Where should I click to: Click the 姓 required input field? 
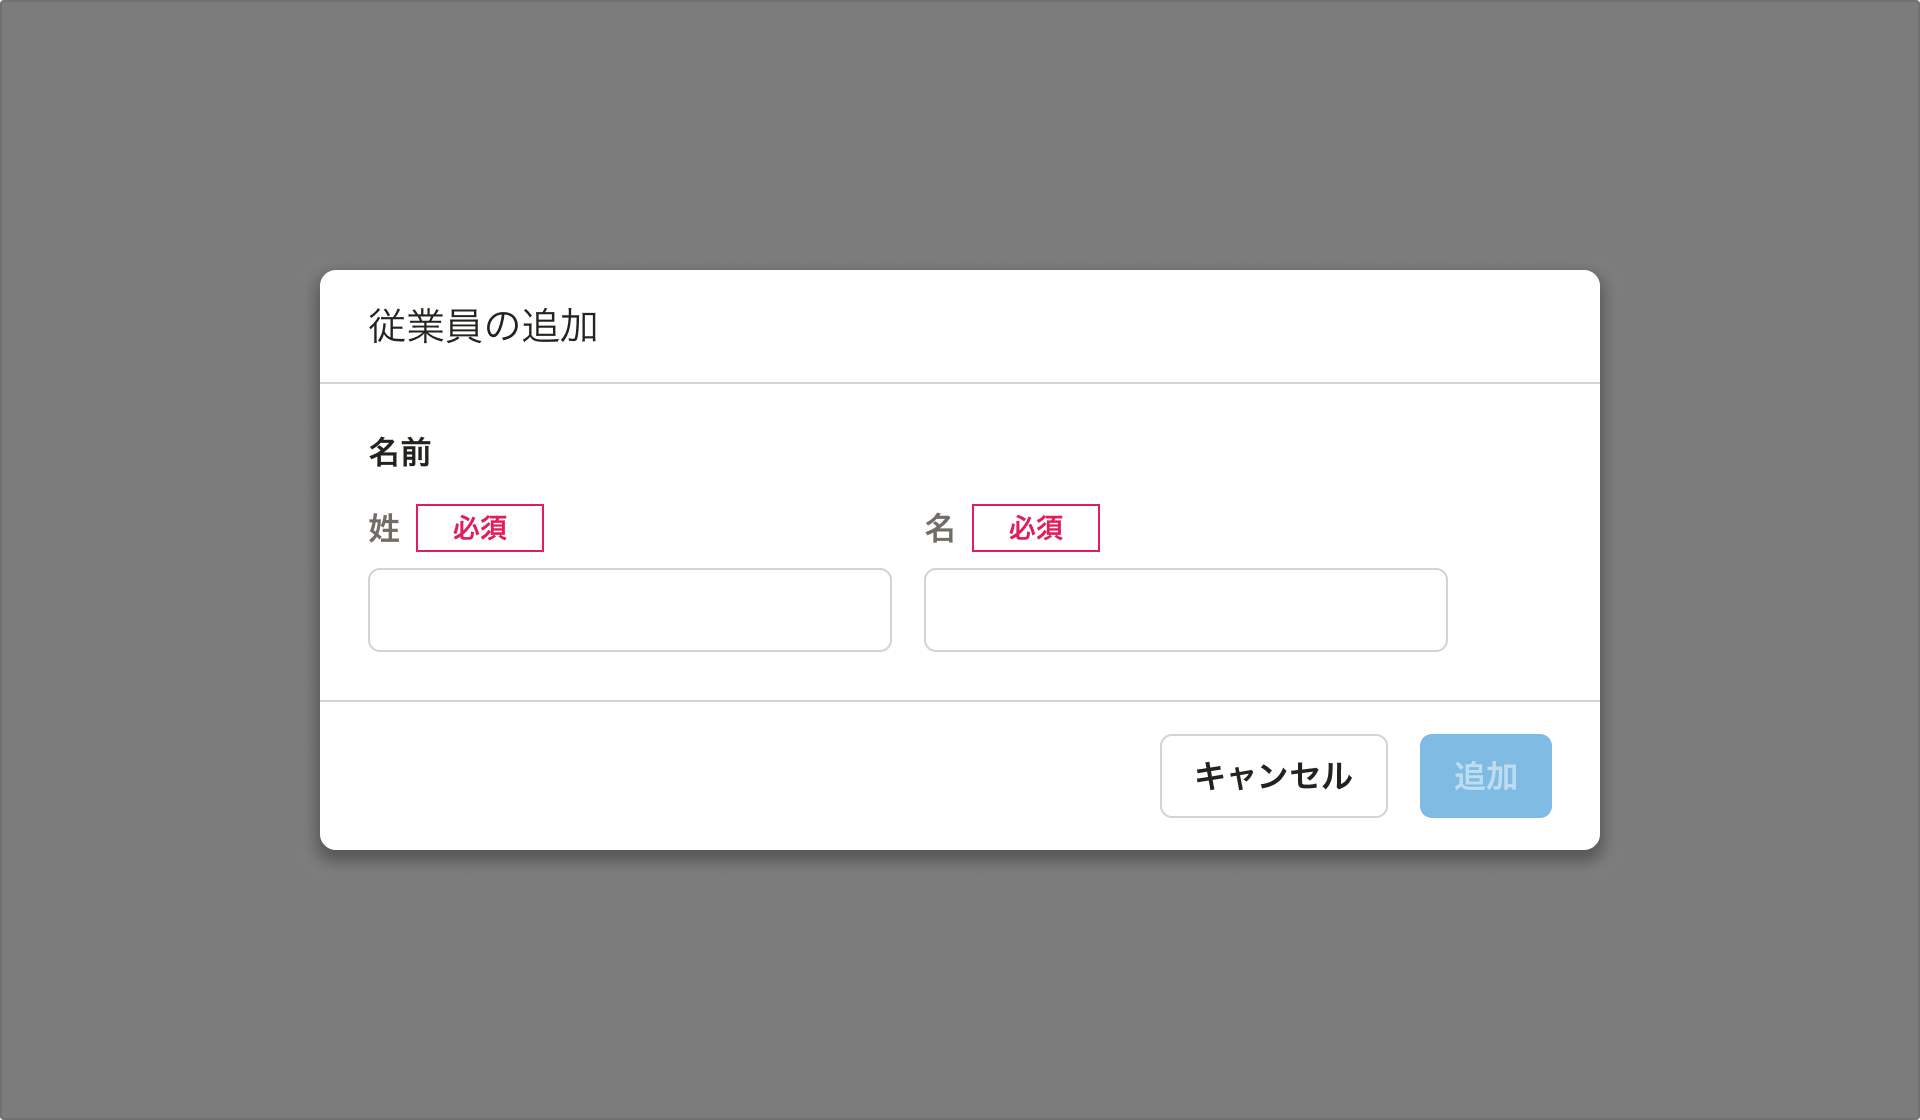coord(629,609)
